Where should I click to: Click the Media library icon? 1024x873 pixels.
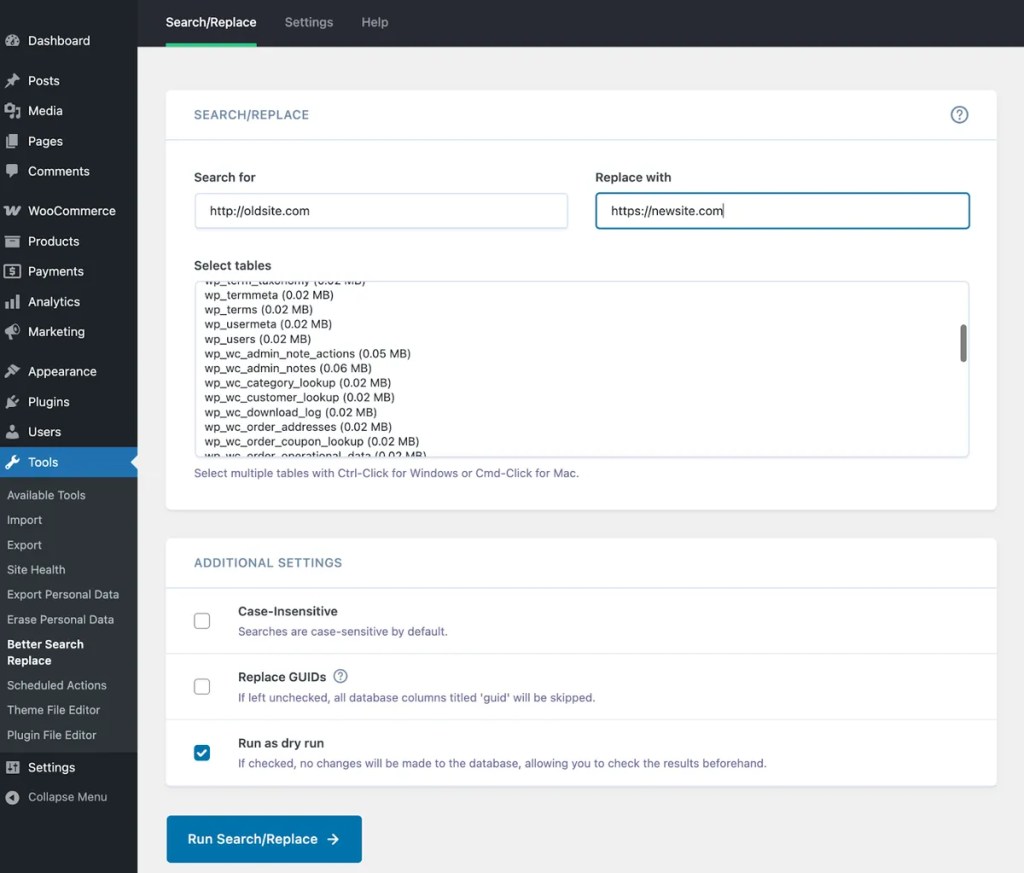coord(12,110)
